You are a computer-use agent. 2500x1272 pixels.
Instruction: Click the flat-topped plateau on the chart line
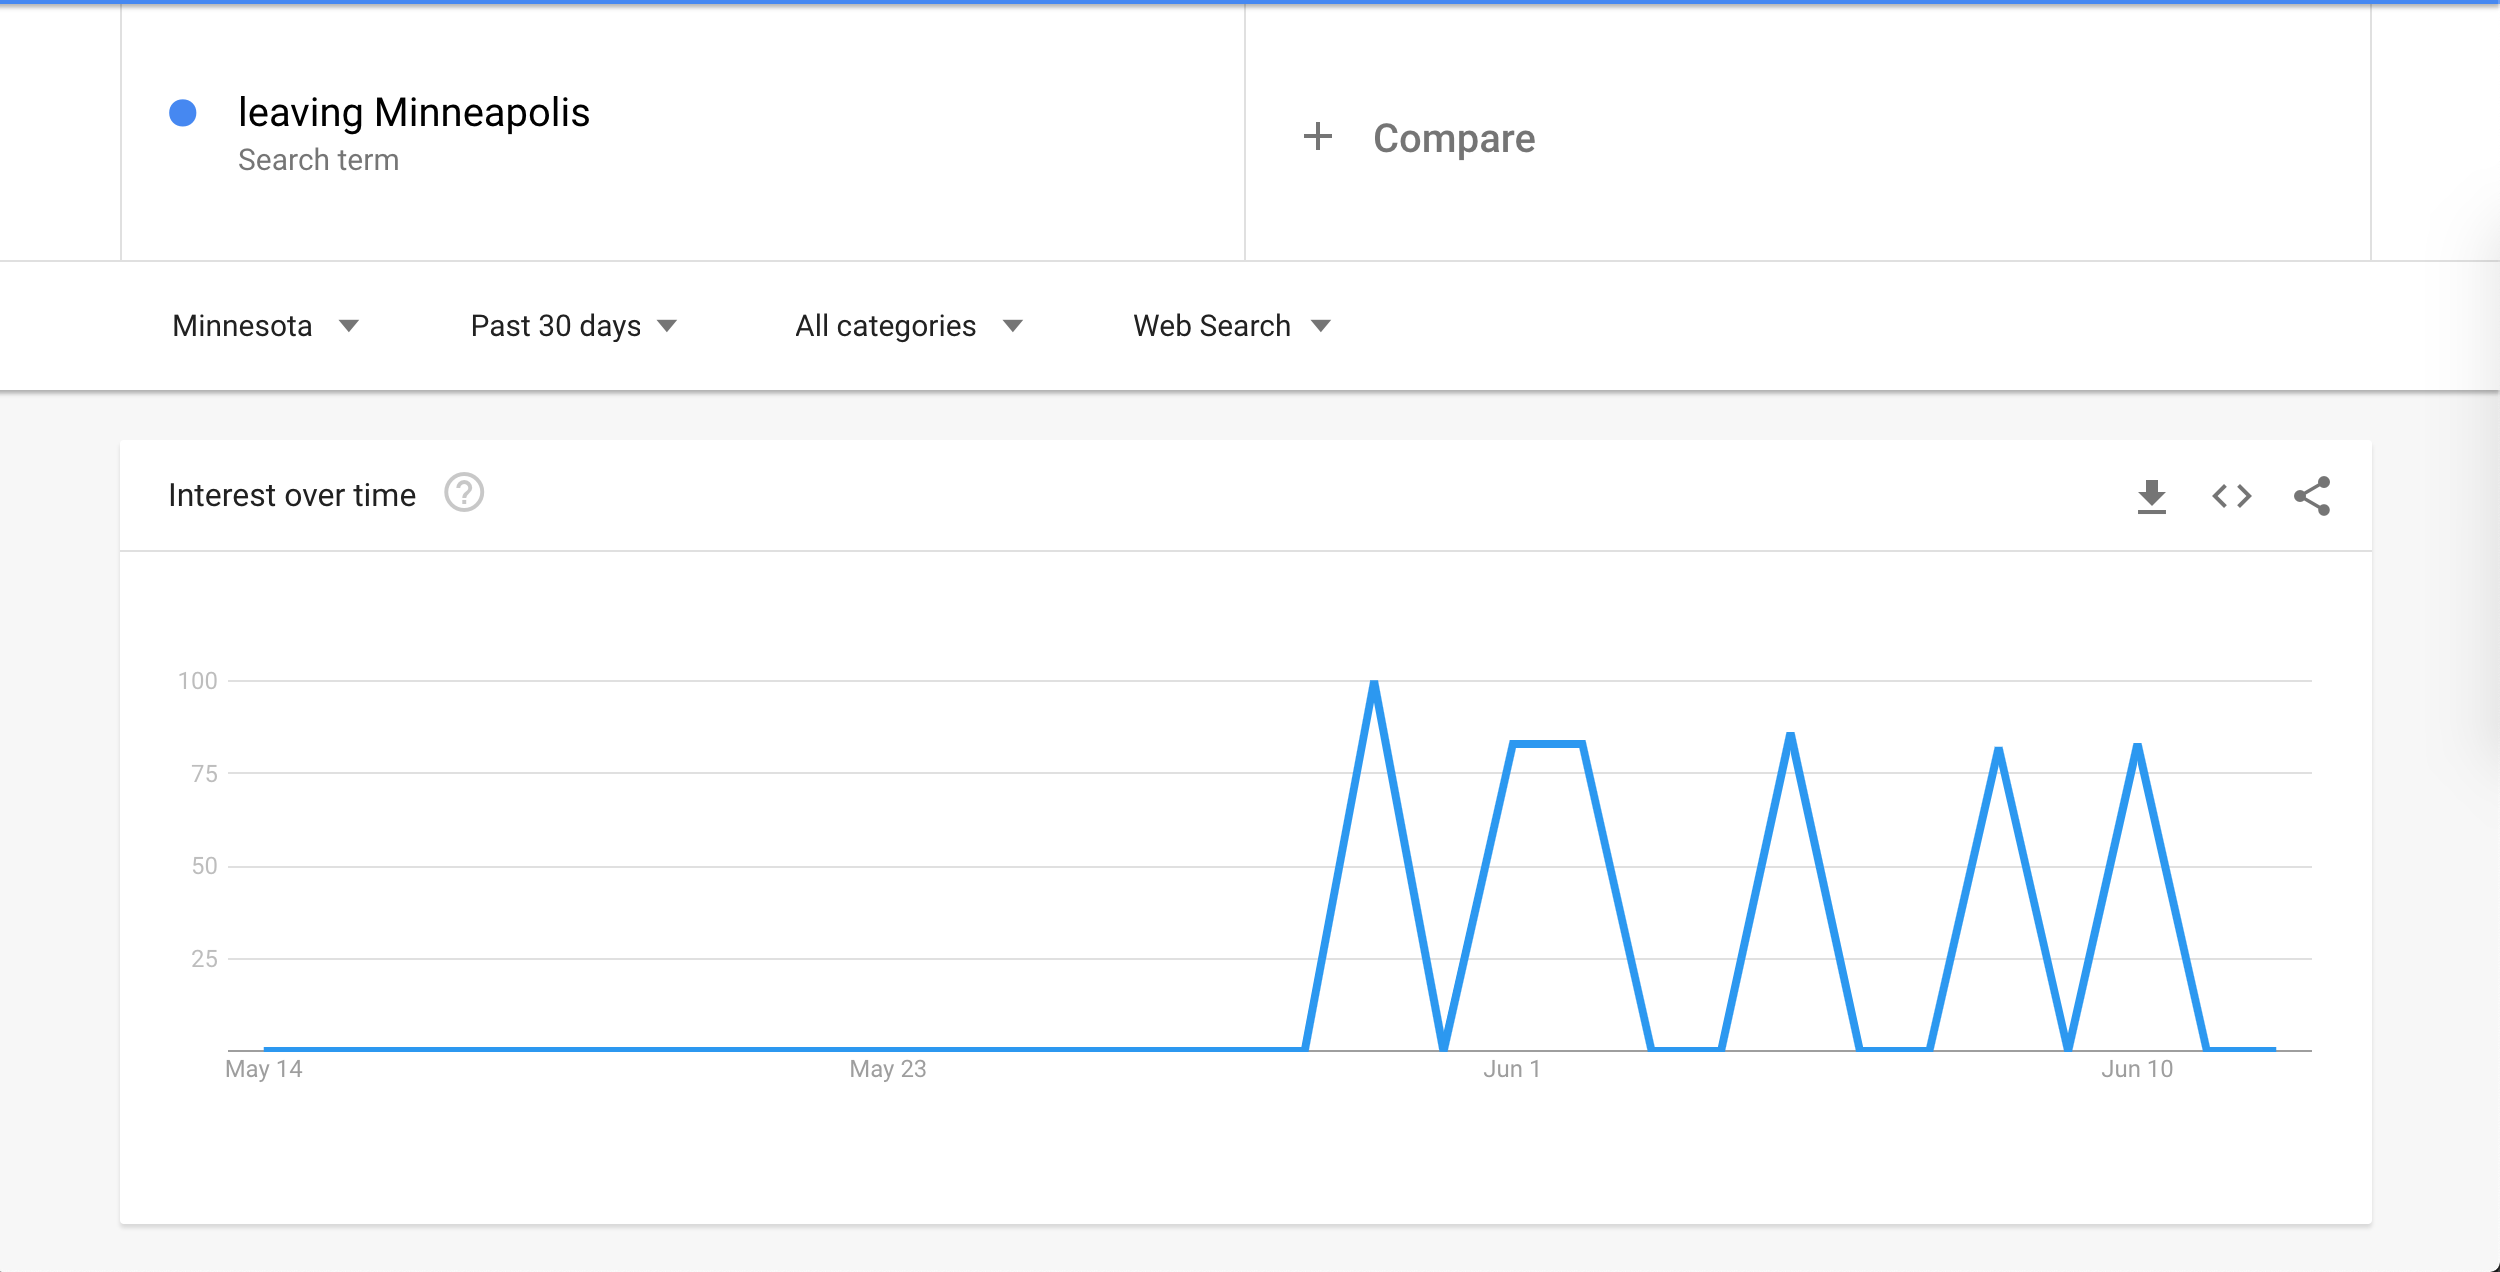[x=1547, y=744]
